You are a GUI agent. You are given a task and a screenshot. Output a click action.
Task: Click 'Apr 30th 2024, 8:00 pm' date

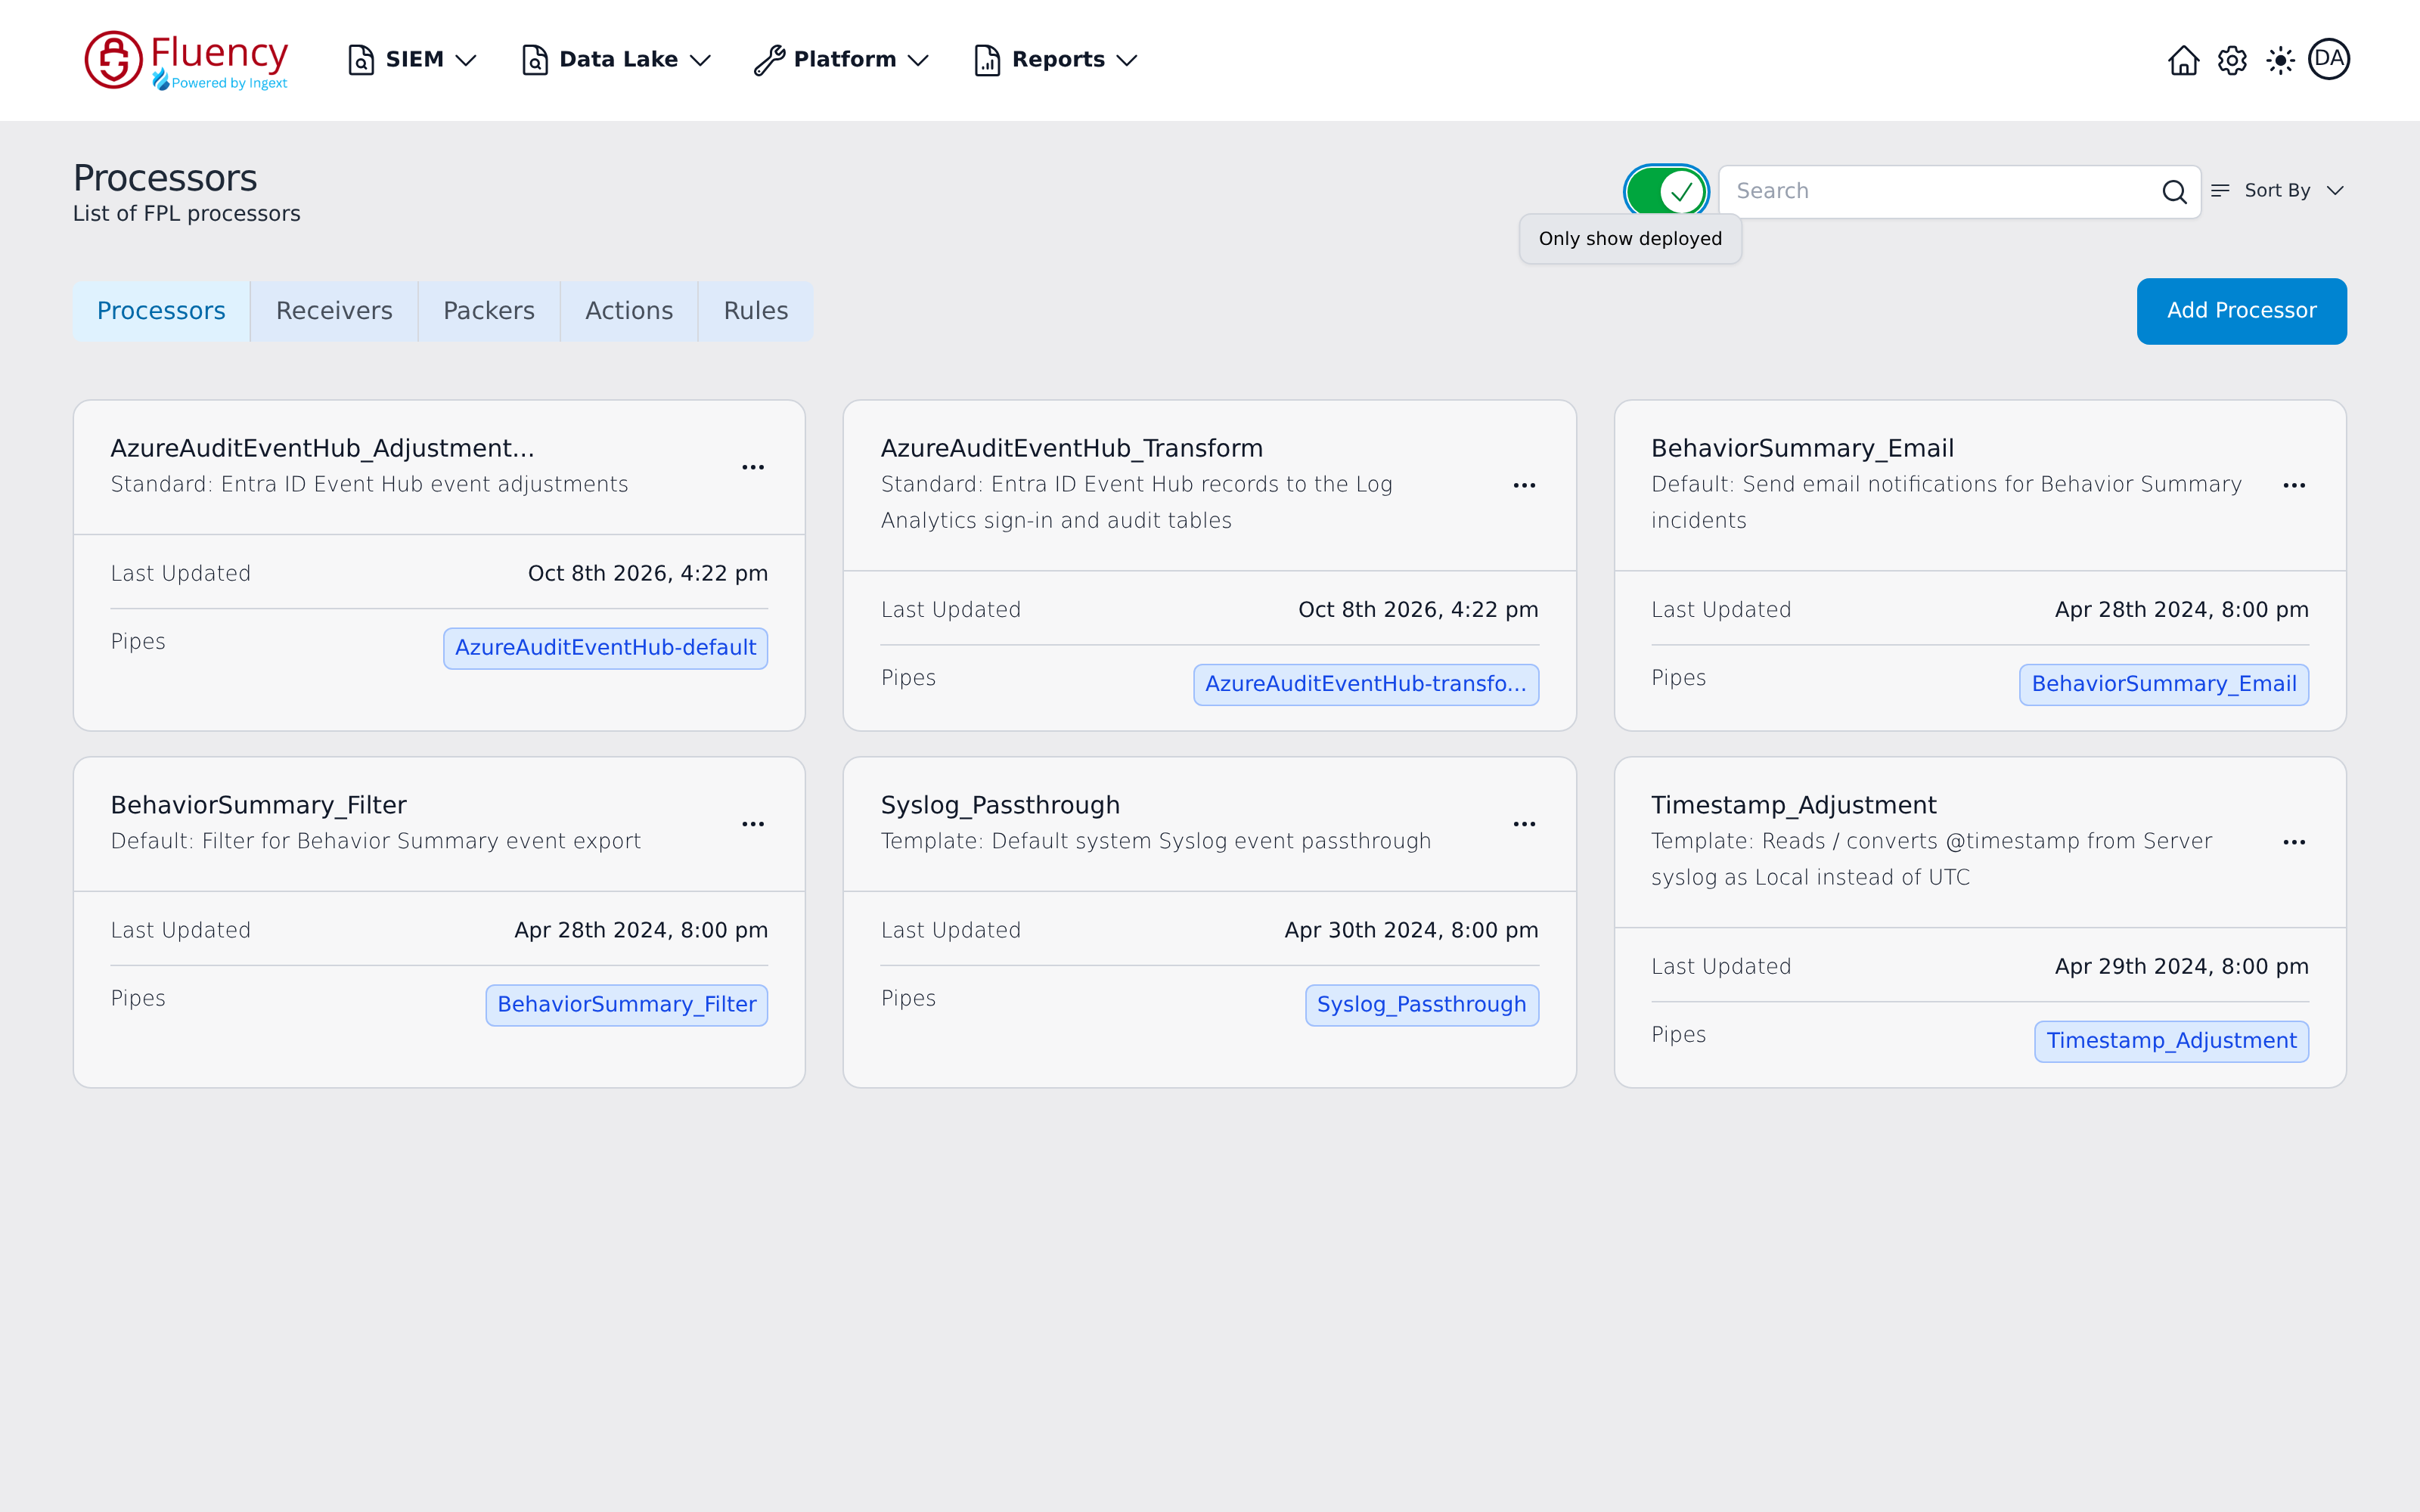1411,930
